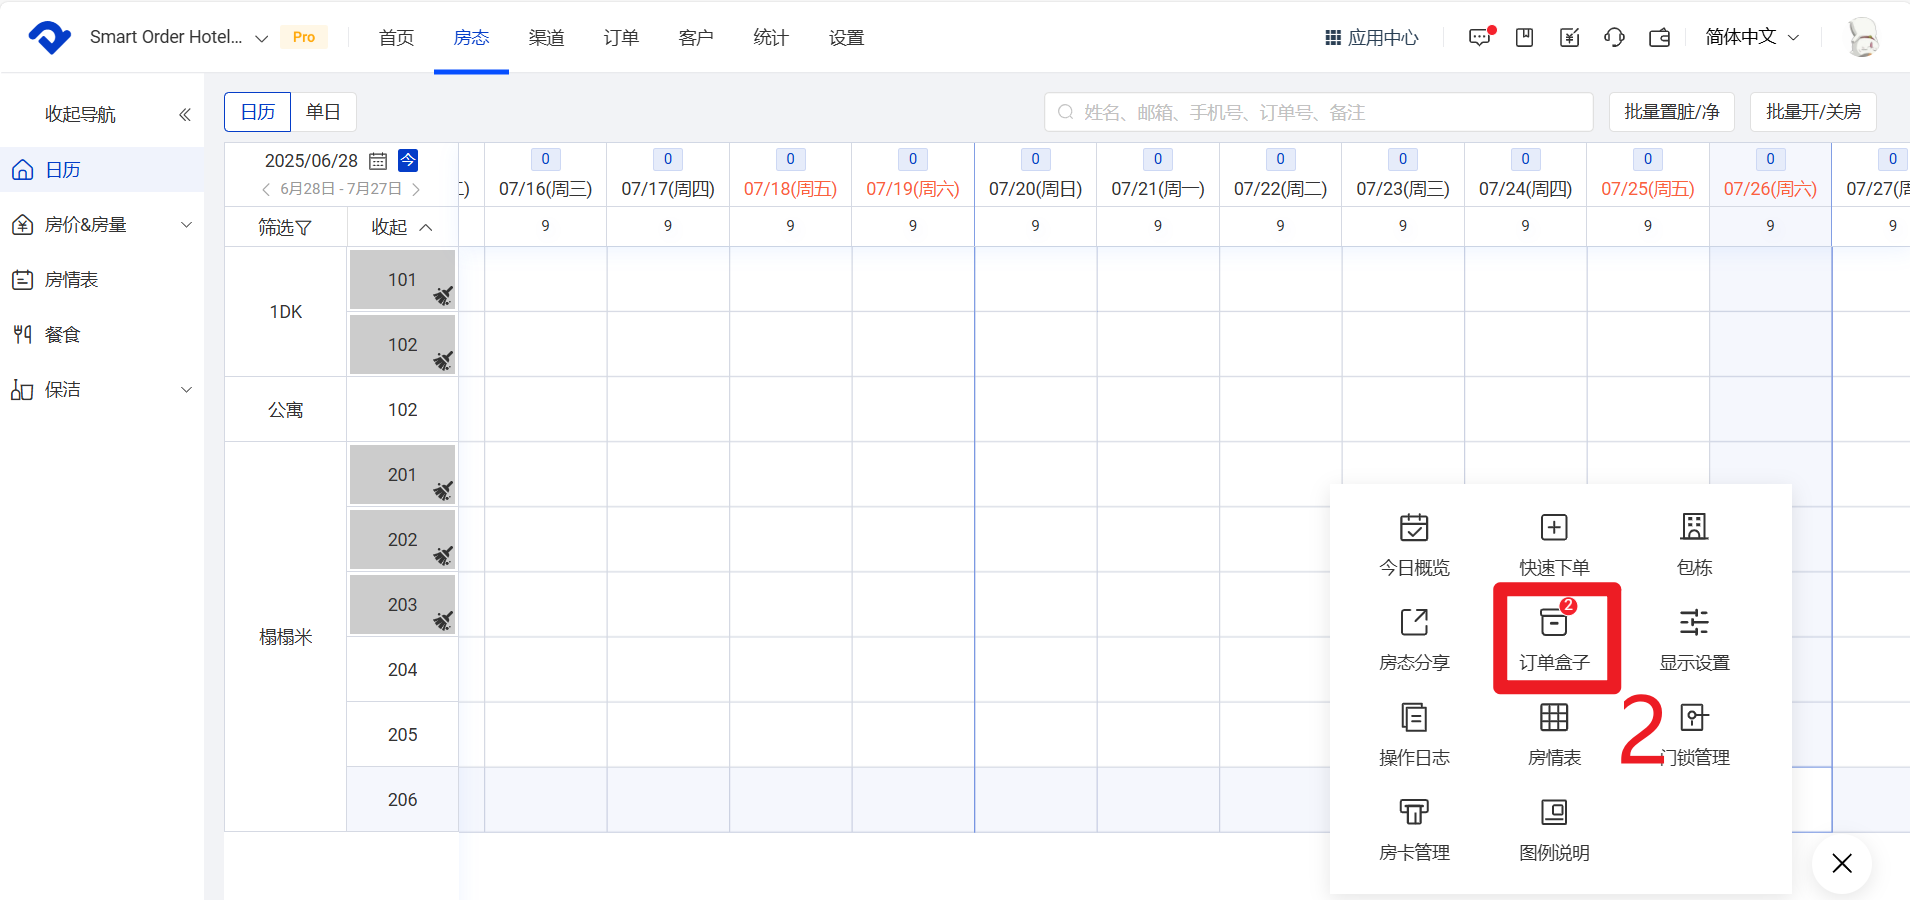The height and width of the screenshot is (900, 1910).
Task: Toggle the broom icon on room 203
Action: [443, 621]
